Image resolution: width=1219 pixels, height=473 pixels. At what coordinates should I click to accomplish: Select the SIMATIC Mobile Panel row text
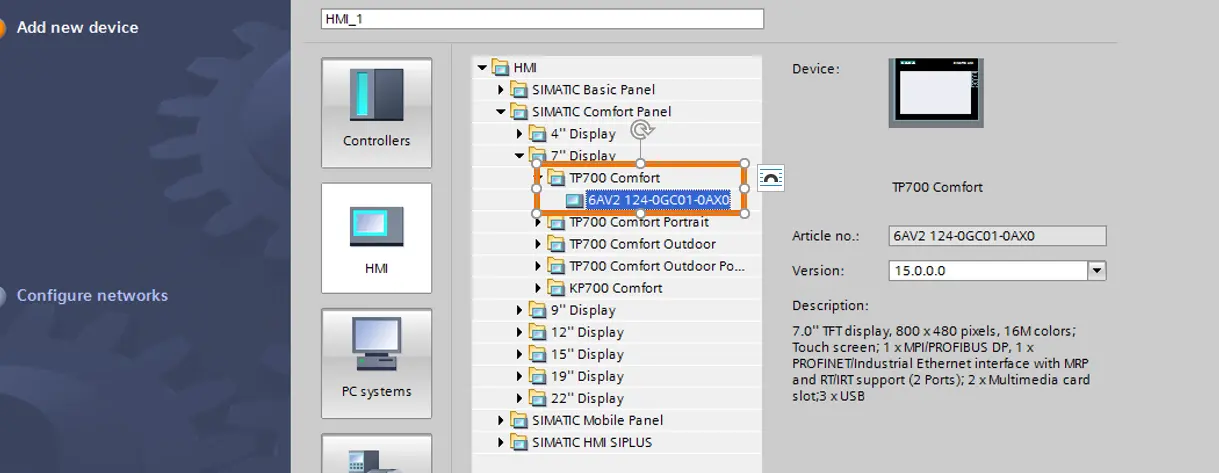598,420
